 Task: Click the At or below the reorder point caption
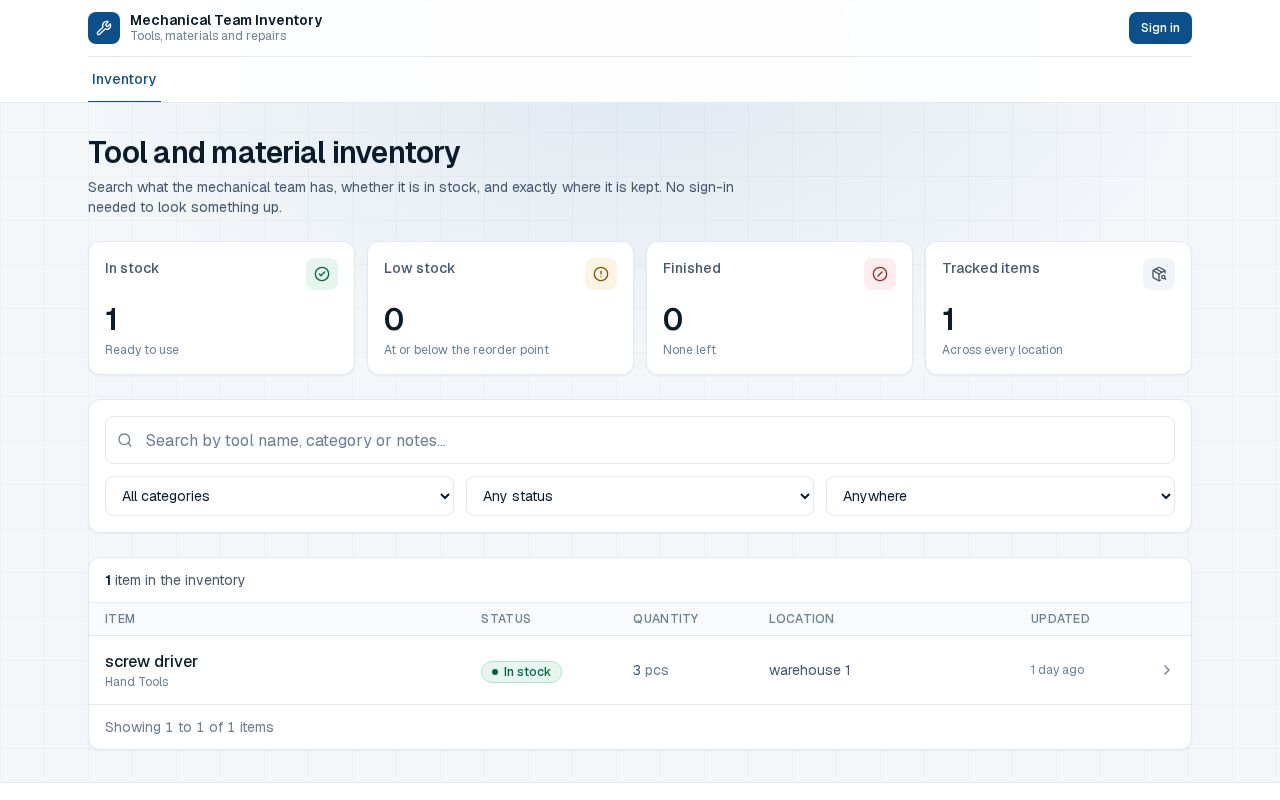point(466,350)
